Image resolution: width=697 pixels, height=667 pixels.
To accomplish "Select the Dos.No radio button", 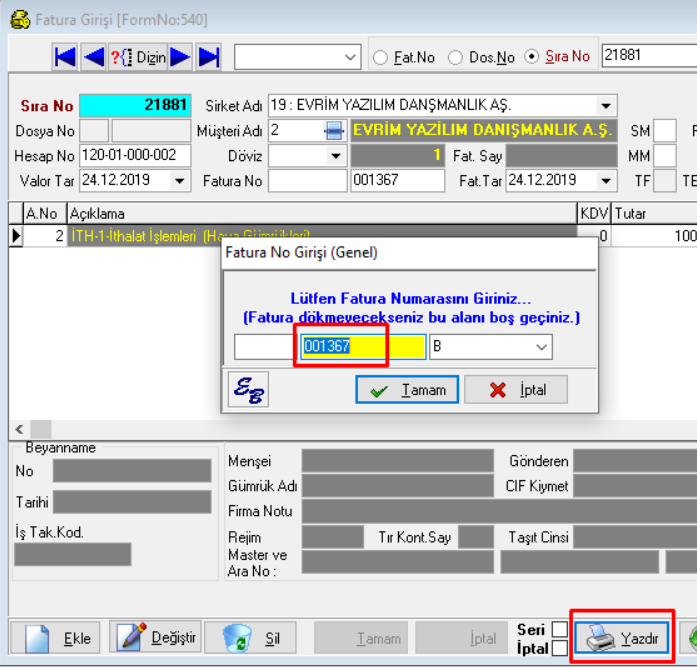I will [x=455, y=57].
